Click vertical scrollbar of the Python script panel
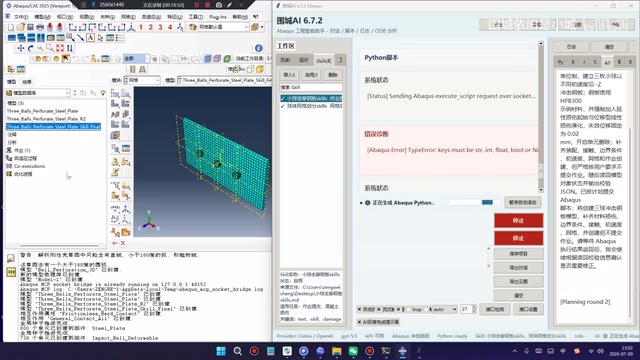Image resolution: width=640 pixels, height=360 pixels. point(541,116)
